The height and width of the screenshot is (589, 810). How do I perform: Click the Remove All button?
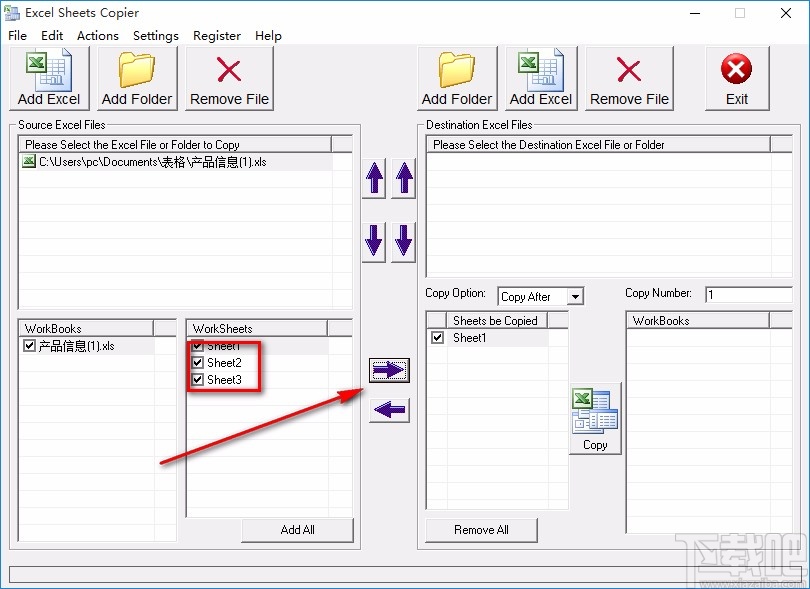tap(481, 530)
